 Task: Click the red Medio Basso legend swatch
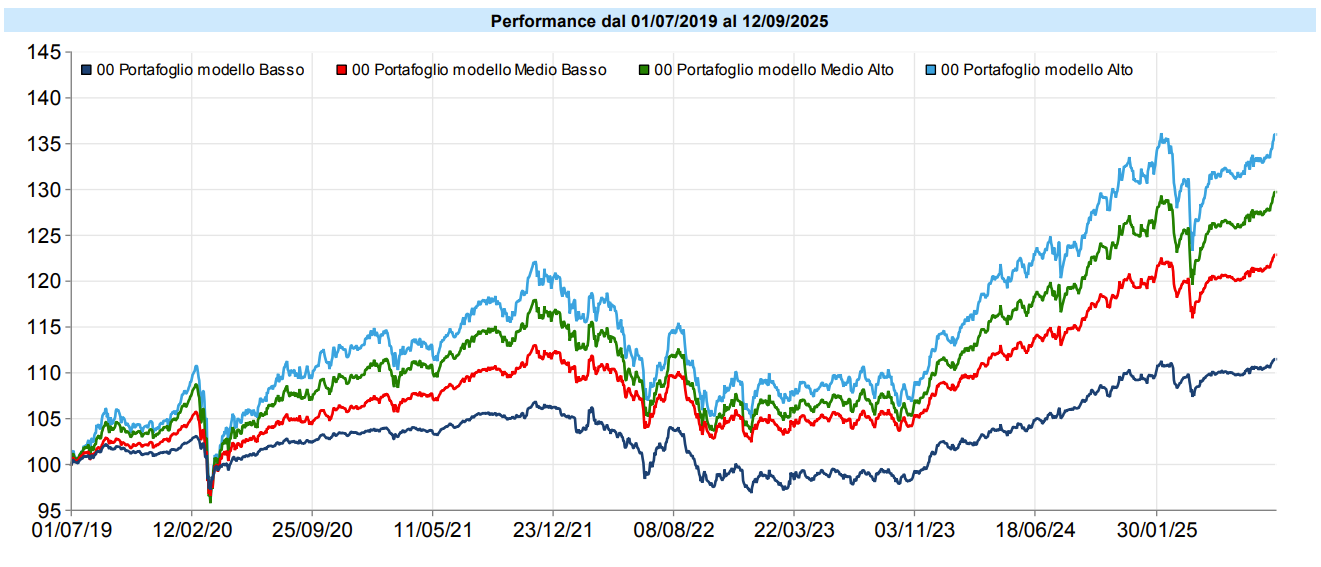coord(341,70)
